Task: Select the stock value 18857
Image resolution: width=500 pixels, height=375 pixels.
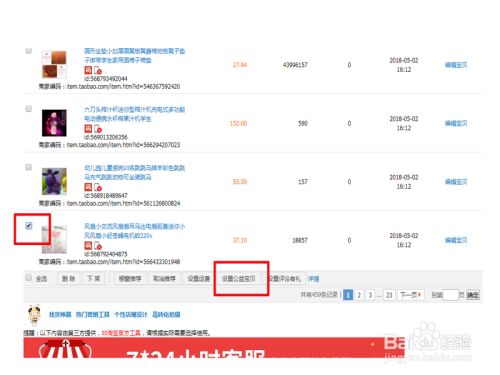Action: coord(300,240)
